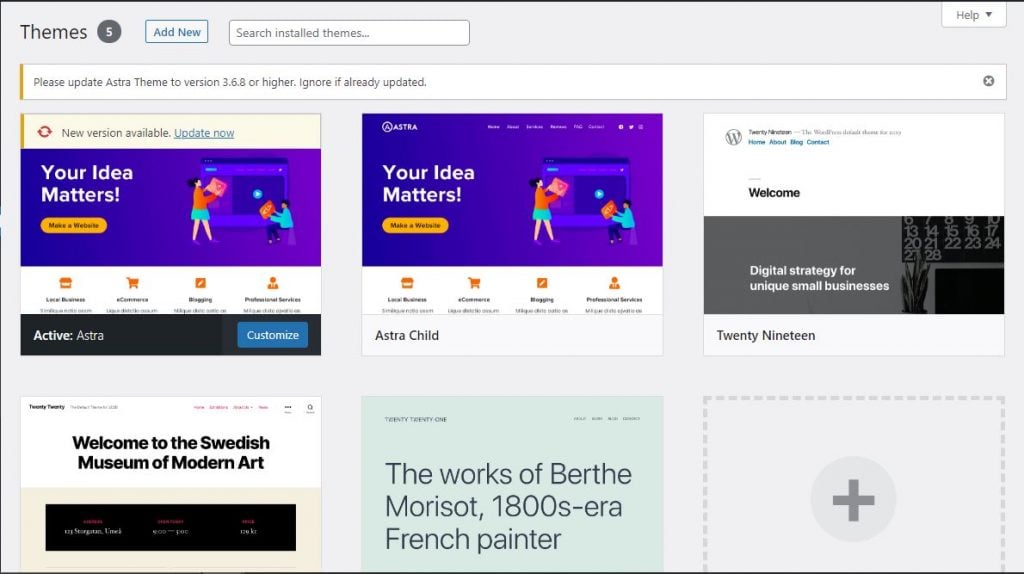
Task: Click the search icon in Twenty Twenty preview
Action: 310,407
